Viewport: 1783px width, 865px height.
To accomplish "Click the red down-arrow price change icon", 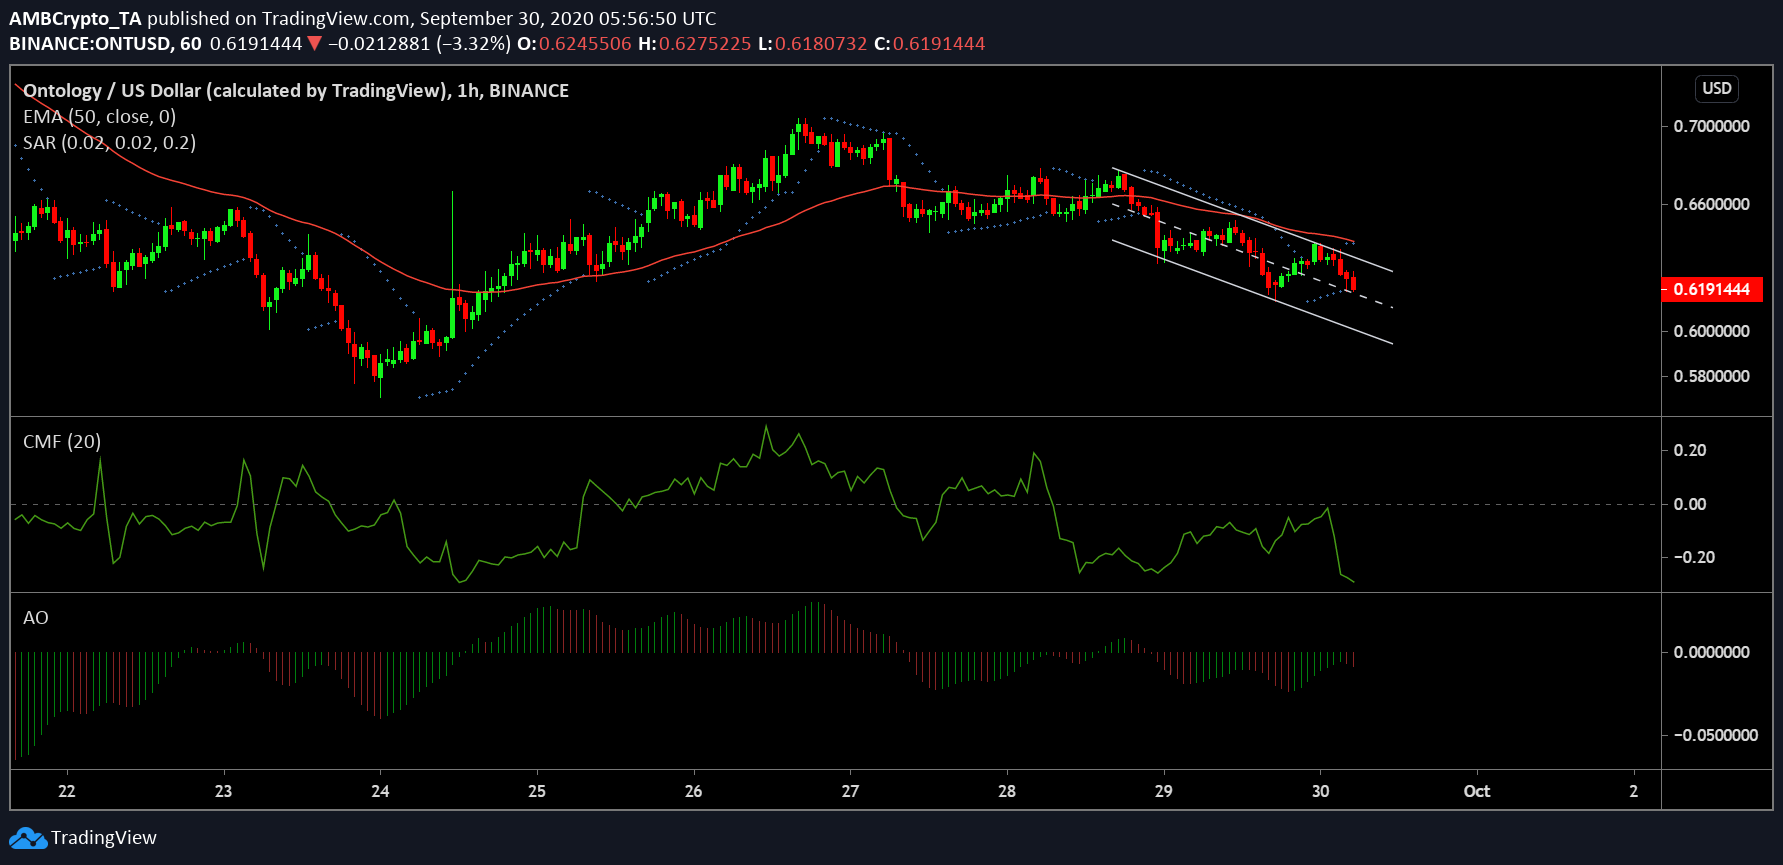I will point(314,44).
